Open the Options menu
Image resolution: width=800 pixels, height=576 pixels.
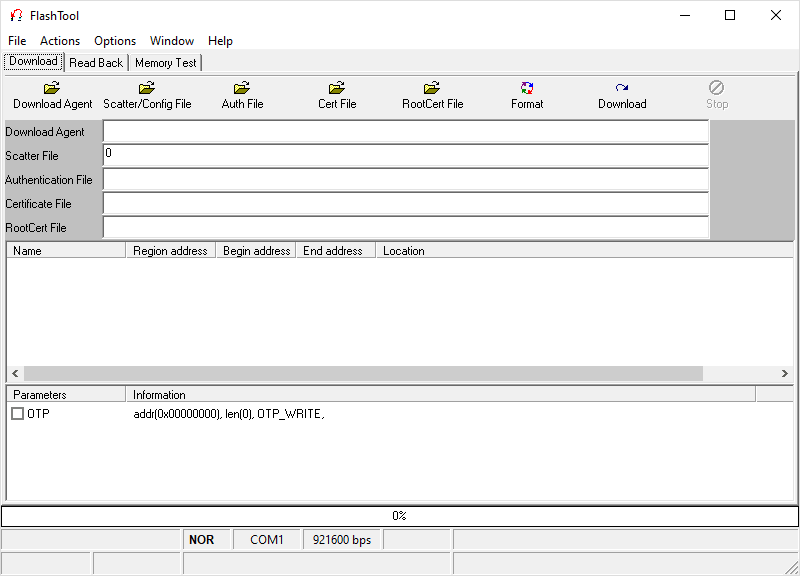[x=115, y=41]
